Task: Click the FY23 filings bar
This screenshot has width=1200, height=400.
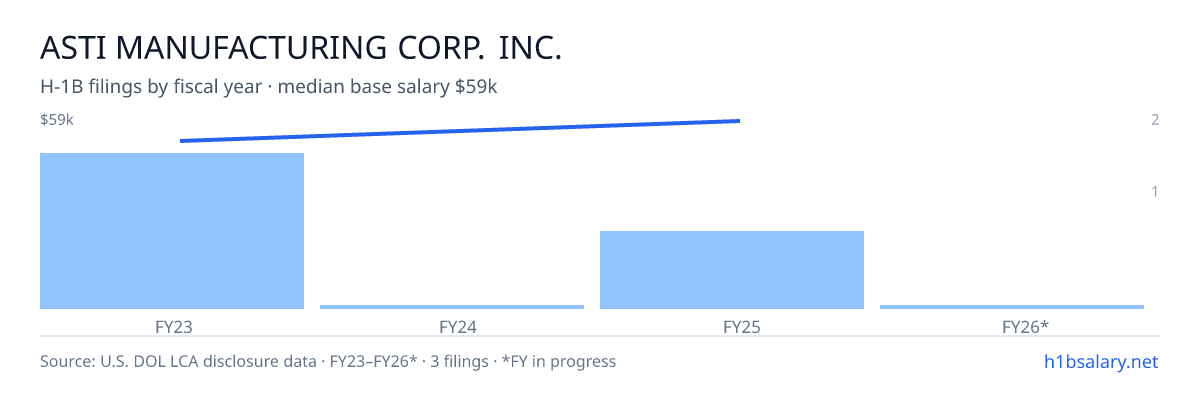Action: [x=172, y=231]
